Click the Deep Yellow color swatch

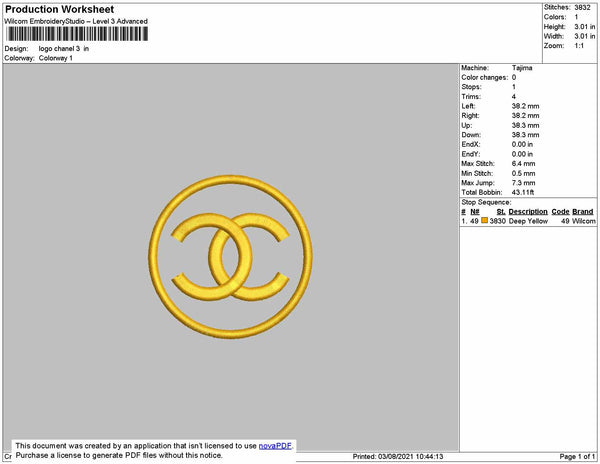tap(484, 220)
